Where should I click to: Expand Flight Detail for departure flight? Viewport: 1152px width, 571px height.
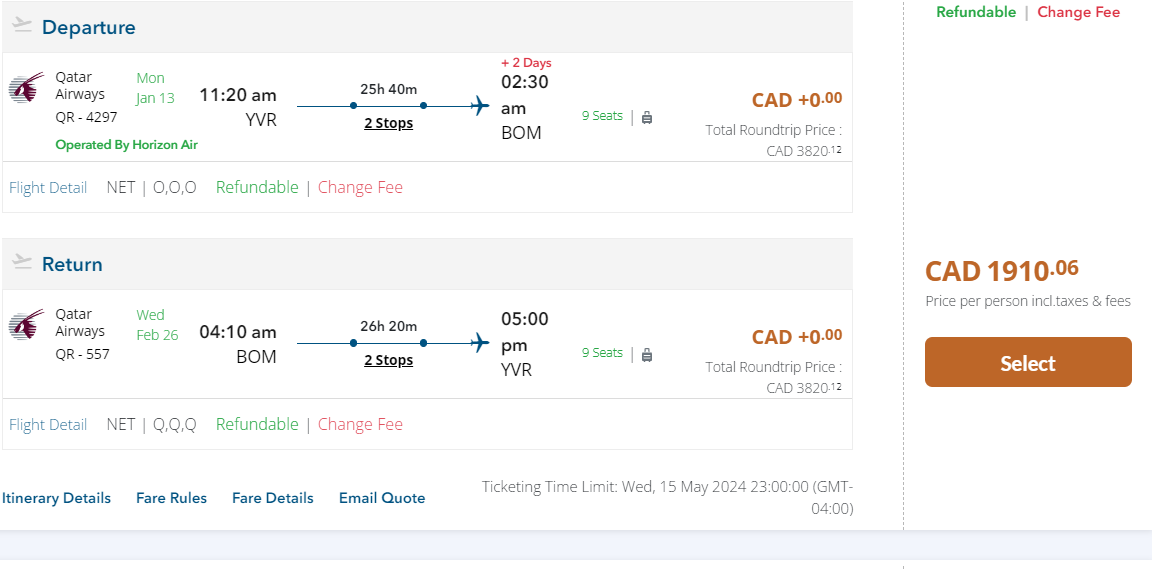pyautogui.click(x=48, y=187)
